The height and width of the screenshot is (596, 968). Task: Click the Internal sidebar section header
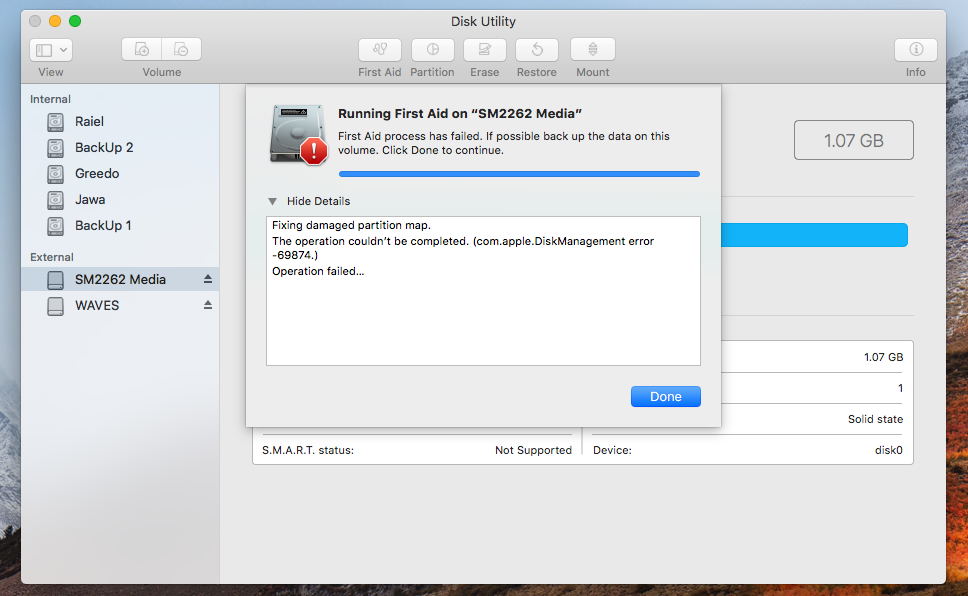coord(50,99)
